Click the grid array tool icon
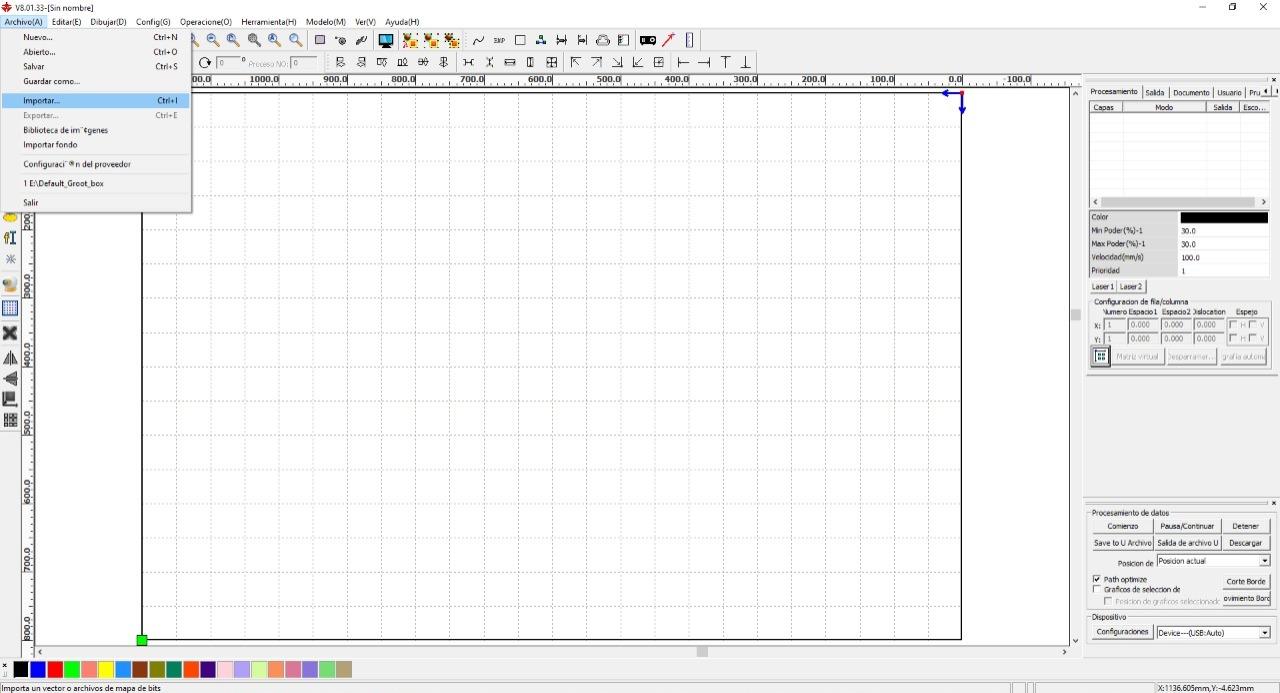The height and width of the screenshot is (693, 1280). (x=10, y=308)
